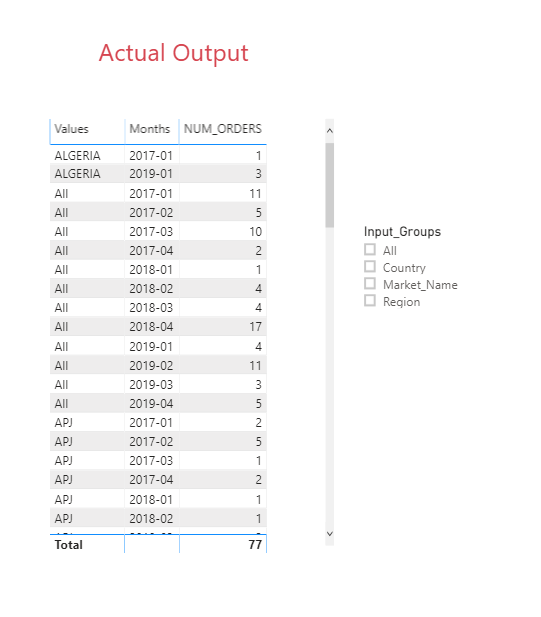
Task: Click month 2017-01 in first ALGERIA row
Action: point(151,156)
